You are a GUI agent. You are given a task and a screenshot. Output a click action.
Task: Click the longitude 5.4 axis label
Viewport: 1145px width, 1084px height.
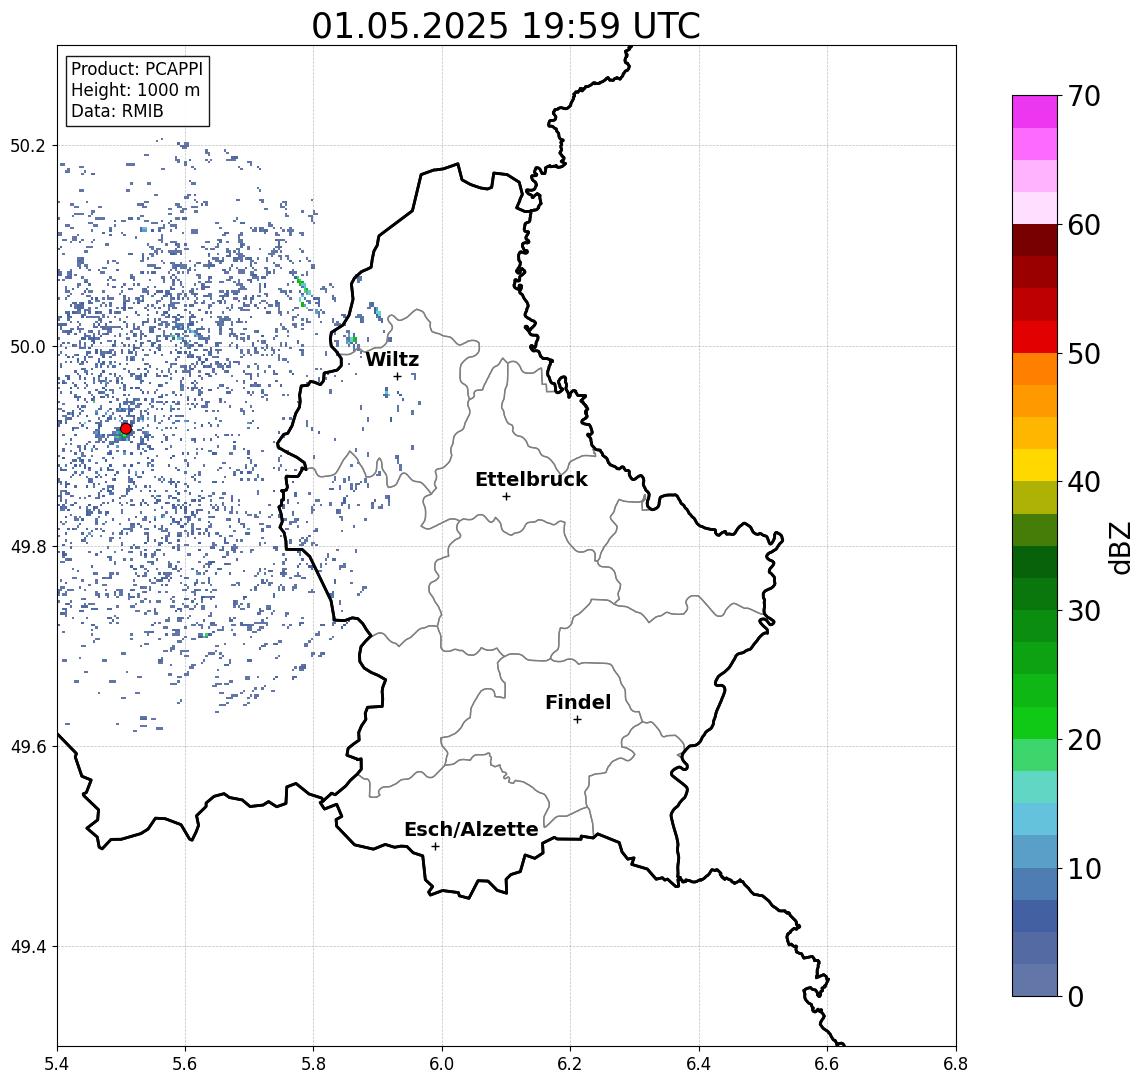click(x=57, y=1064)
